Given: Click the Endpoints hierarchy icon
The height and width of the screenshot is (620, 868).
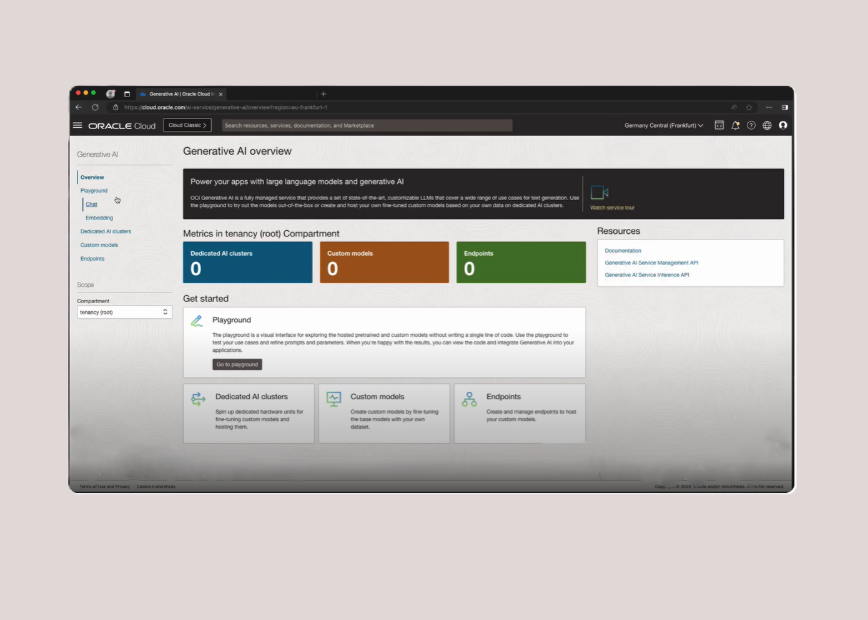Looking at the screenshot, I should [469, 399].
